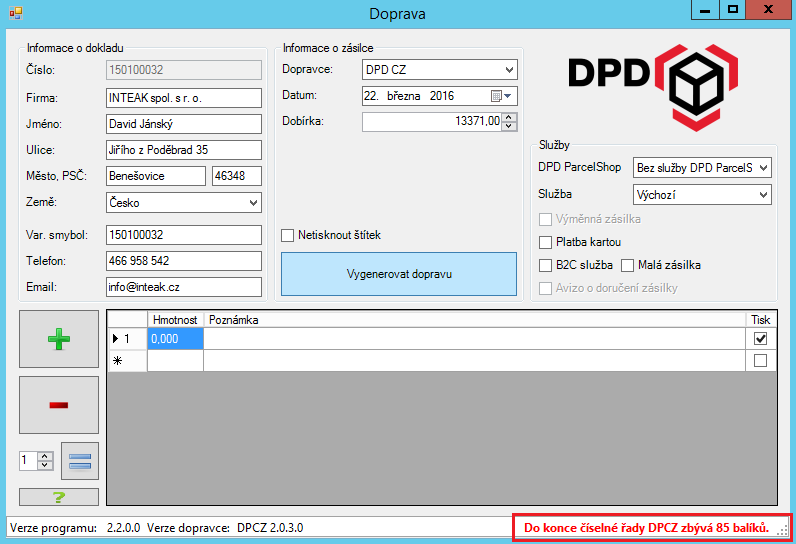
Task: Click the Tisk column header
Action: [x=761, y=320]
